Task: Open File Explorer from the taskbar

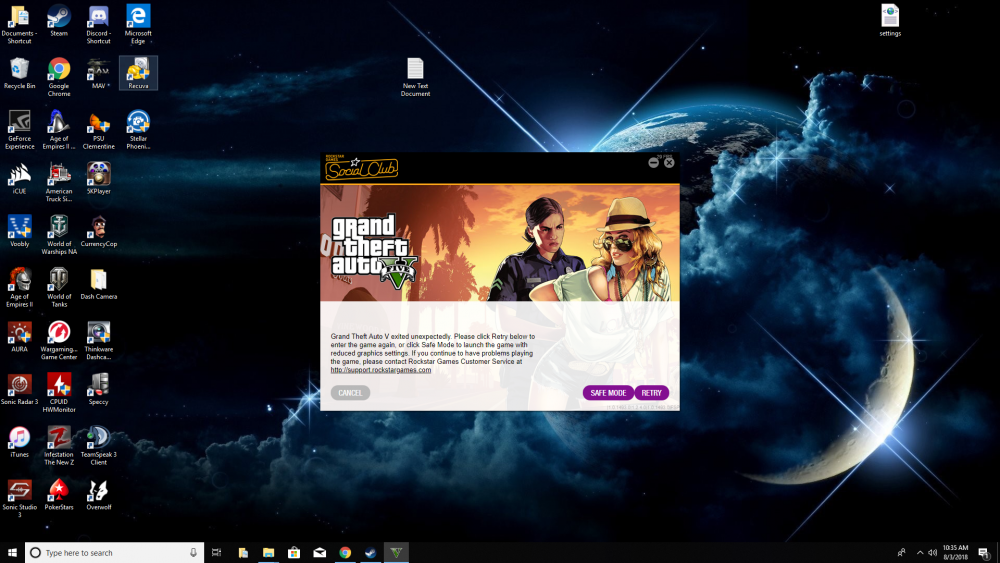Action: click(268, 553)
